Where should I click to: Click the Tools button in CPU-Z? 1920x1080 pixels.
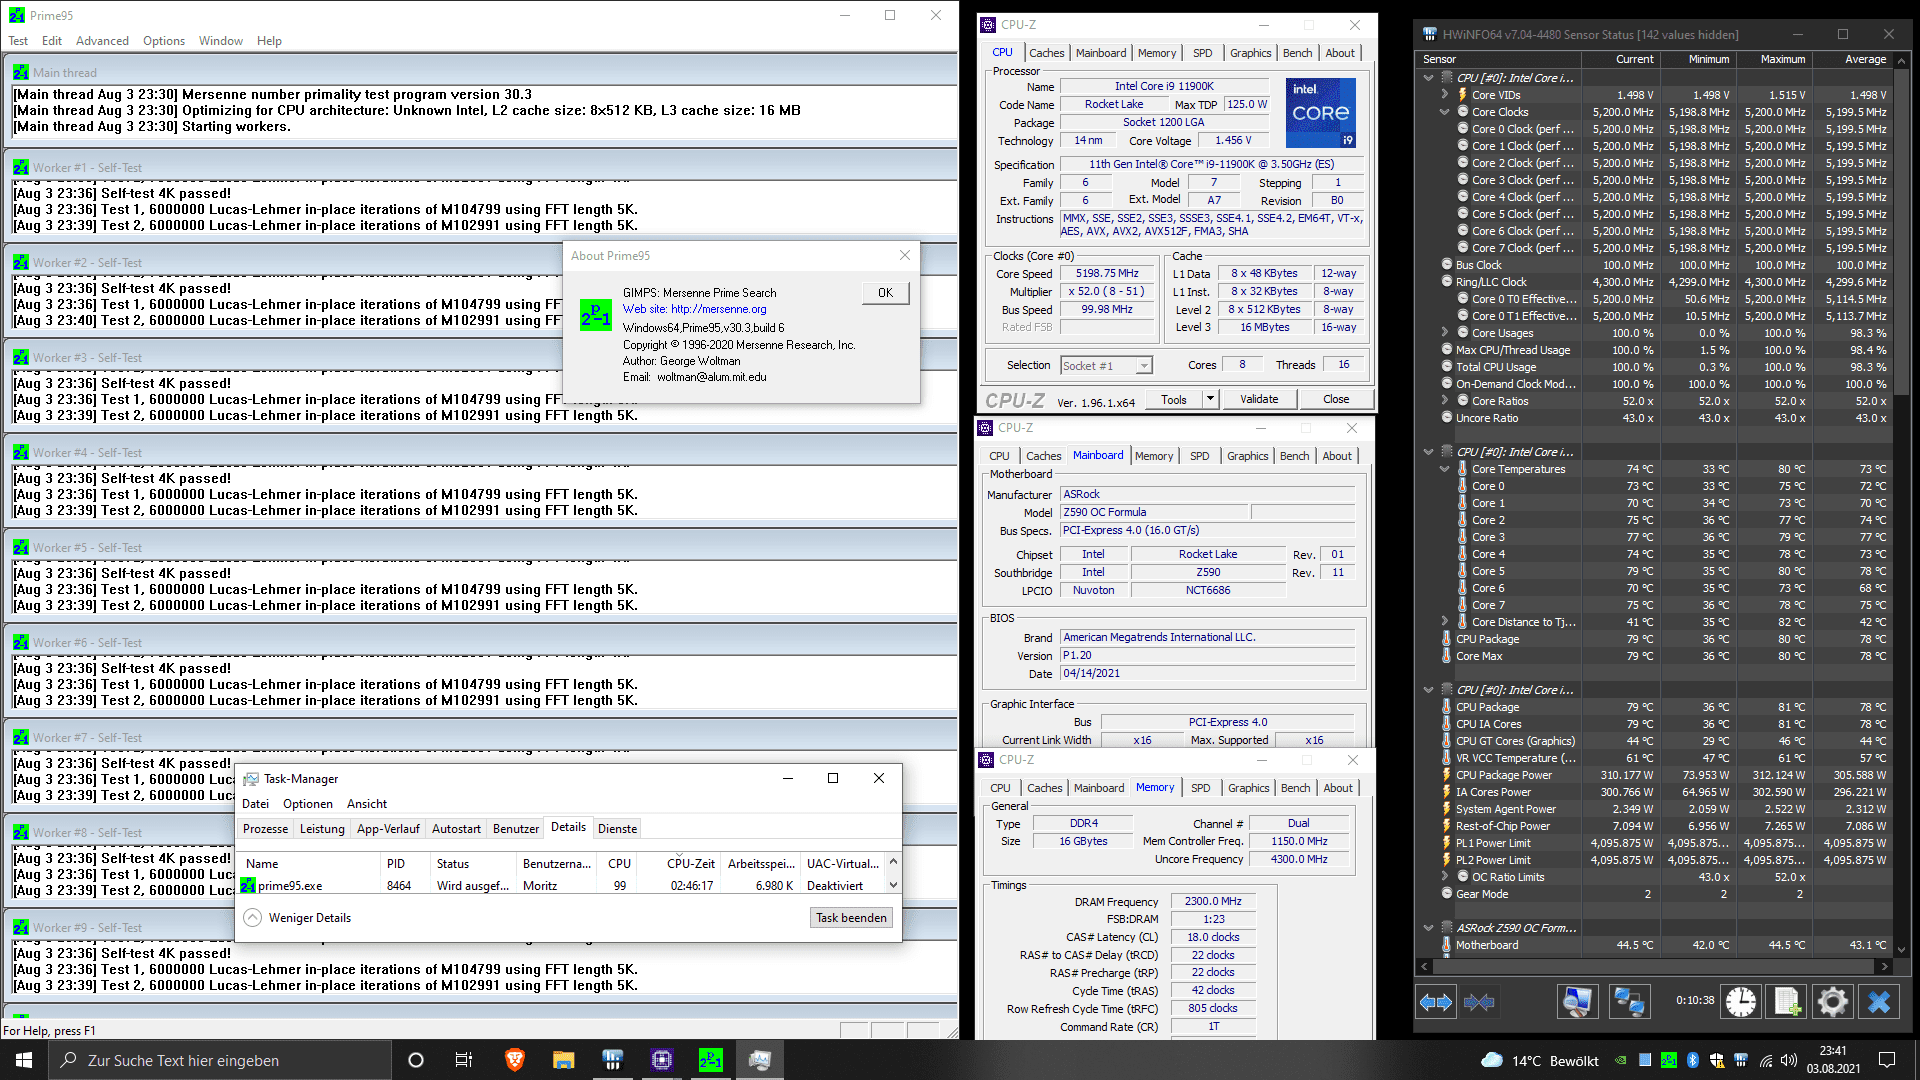(x=1174, y=399)
